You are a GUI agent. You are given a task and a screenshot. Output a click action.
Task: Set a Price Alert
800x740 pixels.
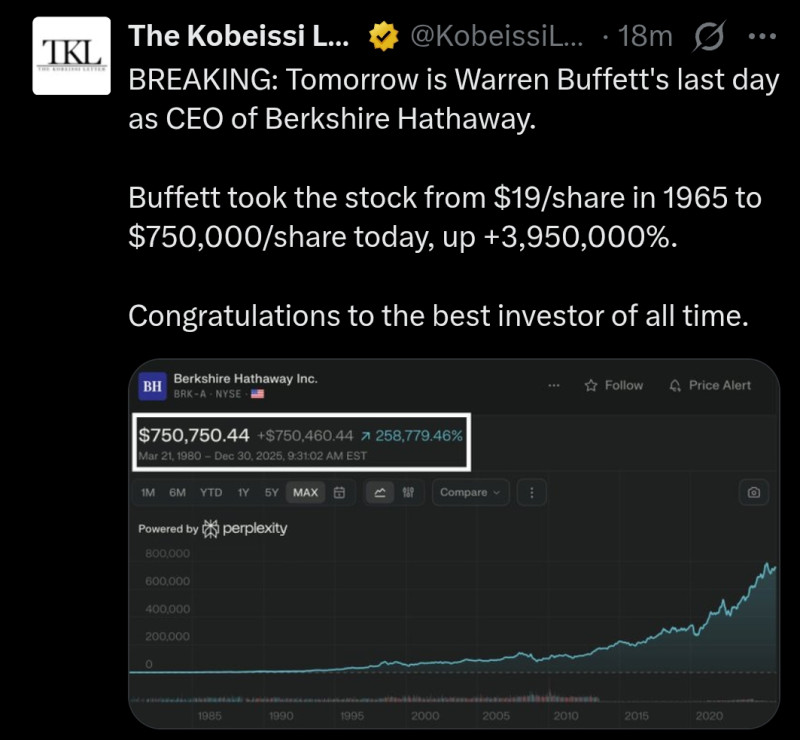coord(710,385)
